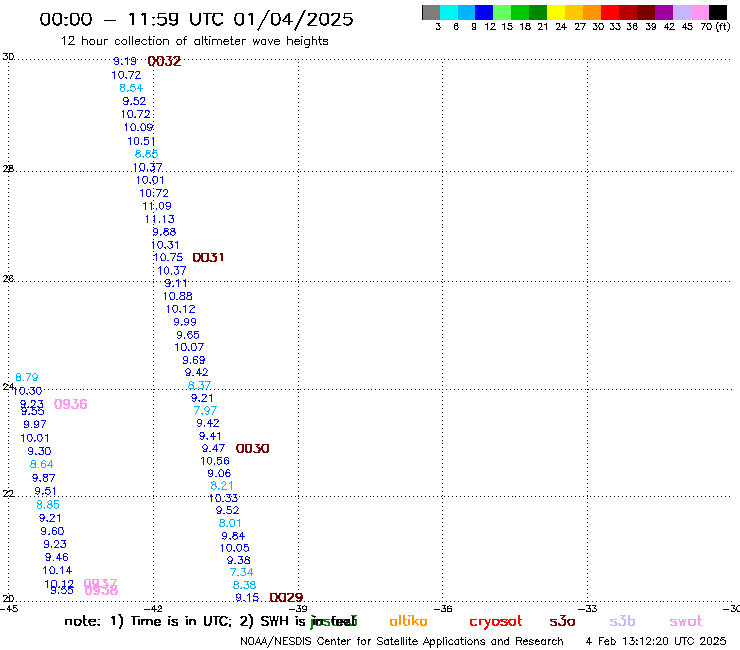Click the highest reading 11.13
This screenshot has height=650, width=740.
tap(160, 219)
